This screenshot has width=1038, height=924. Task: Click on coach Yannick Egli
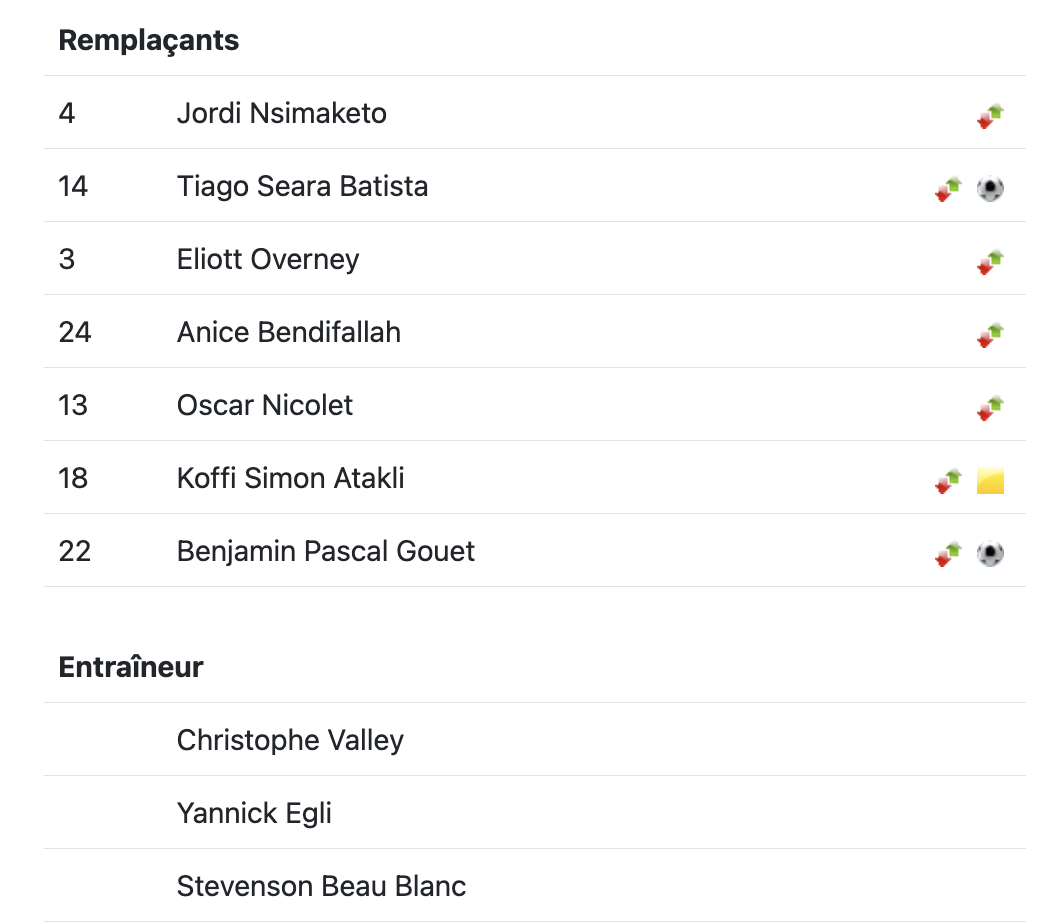254,813
